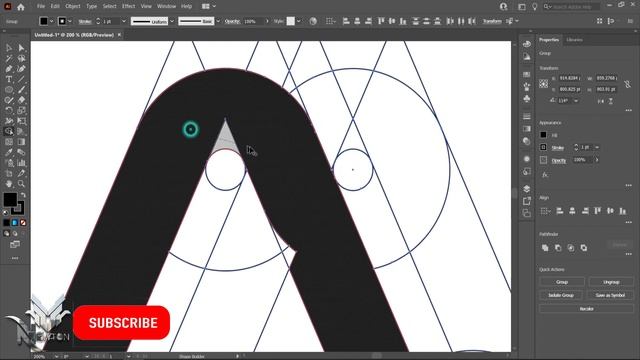Select the Hand tool
Screen dimensions: 640x360
pos(9,184)
